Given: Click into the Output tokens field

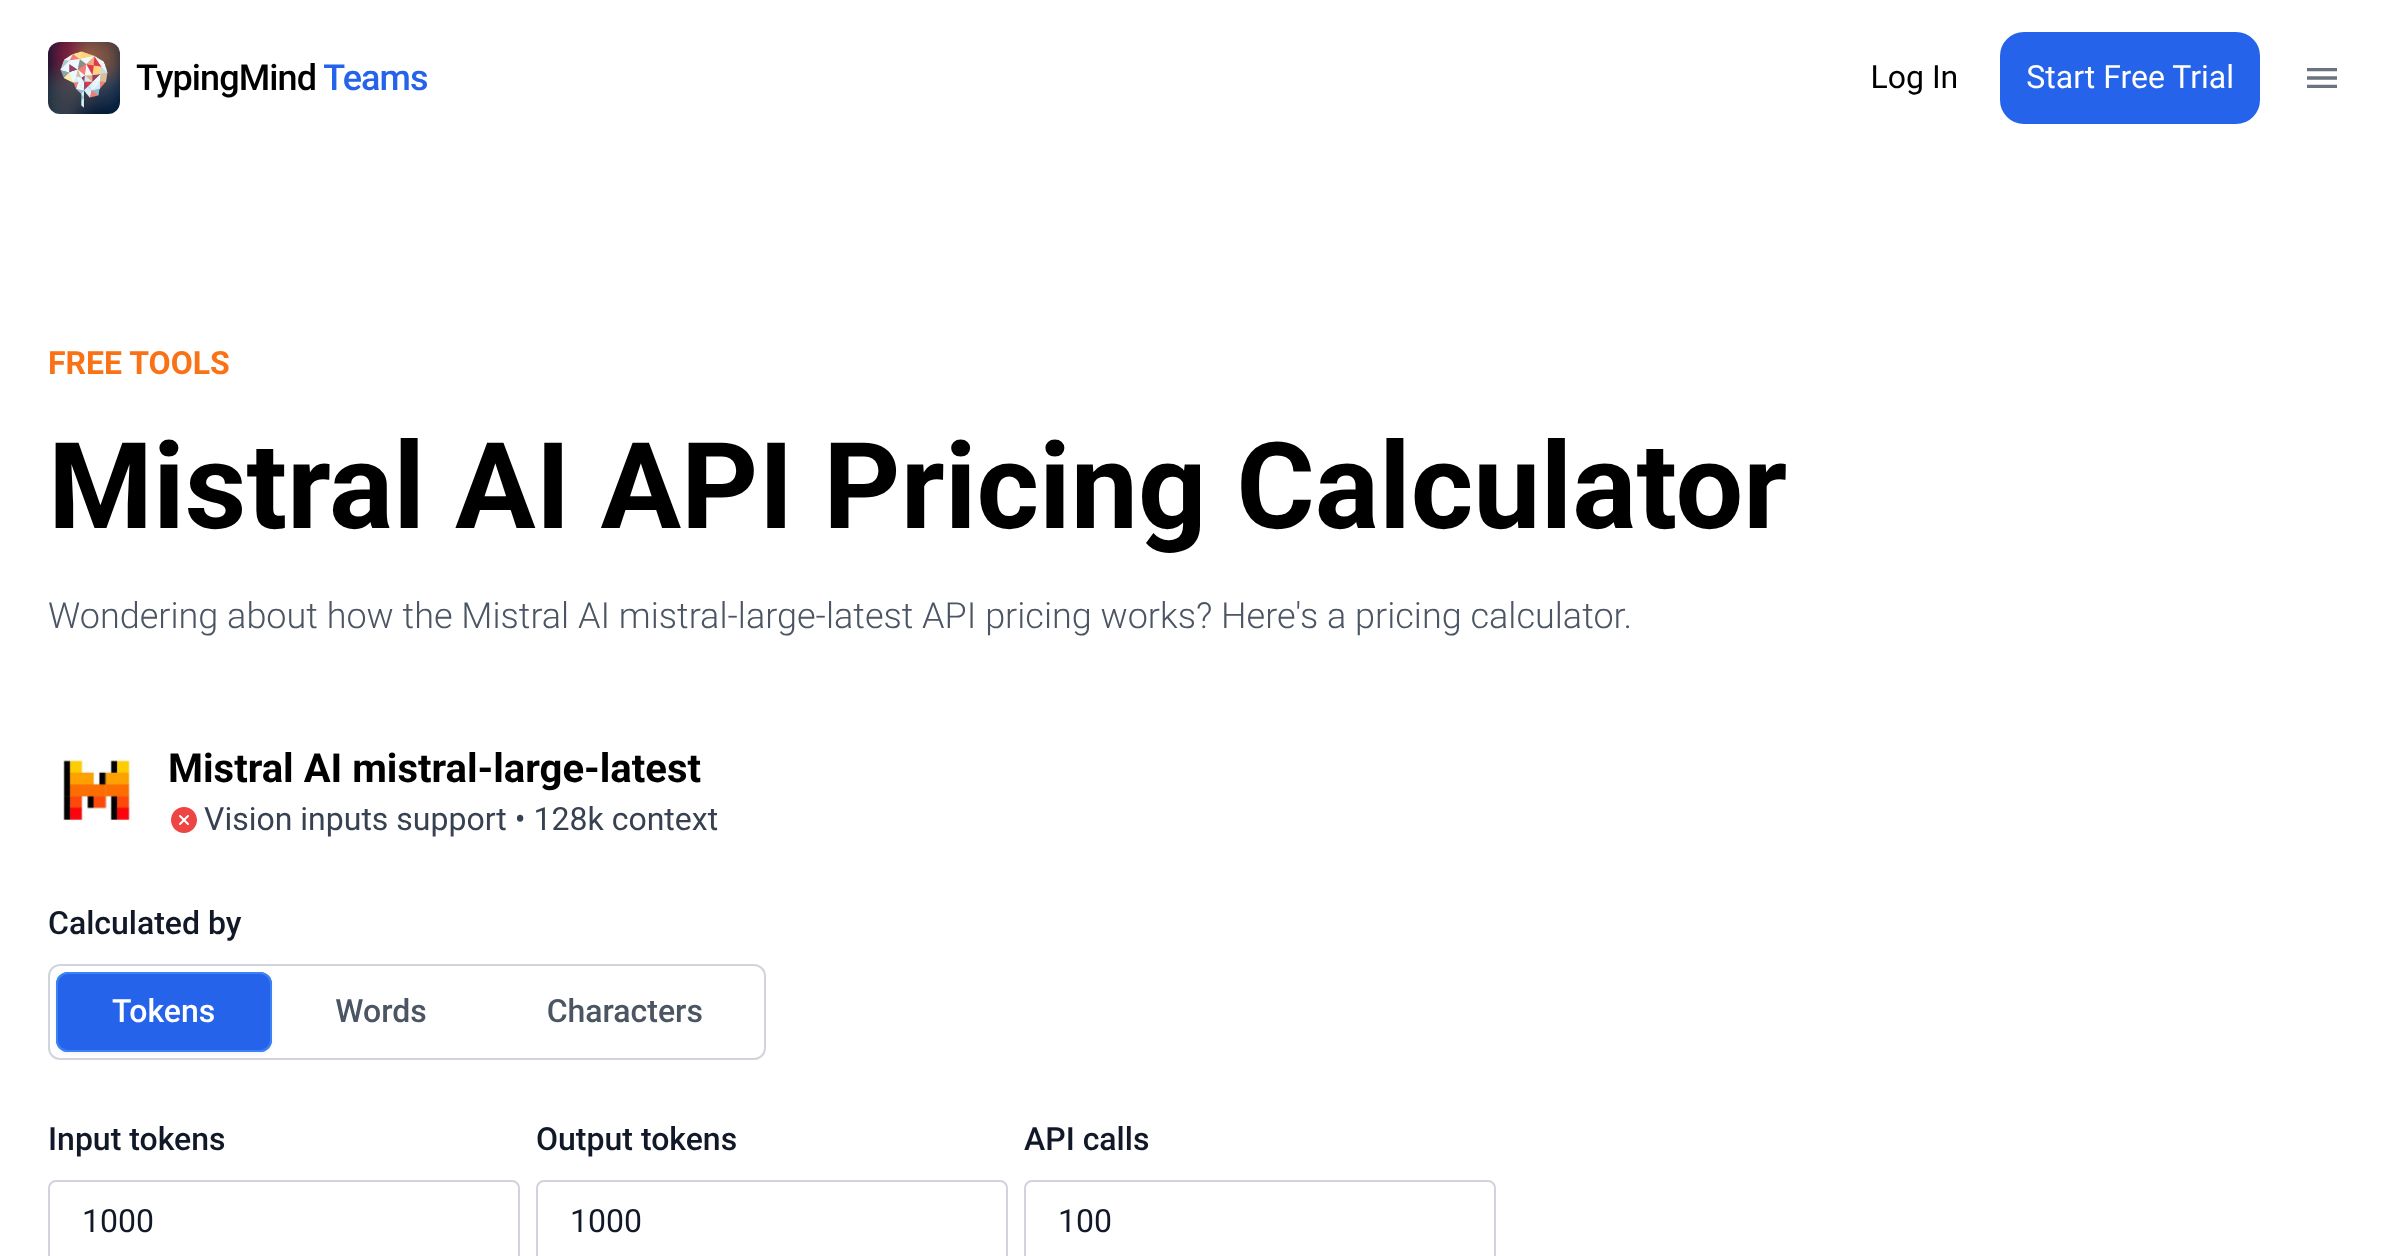Looking at the screenshot, I should 772,1220.
